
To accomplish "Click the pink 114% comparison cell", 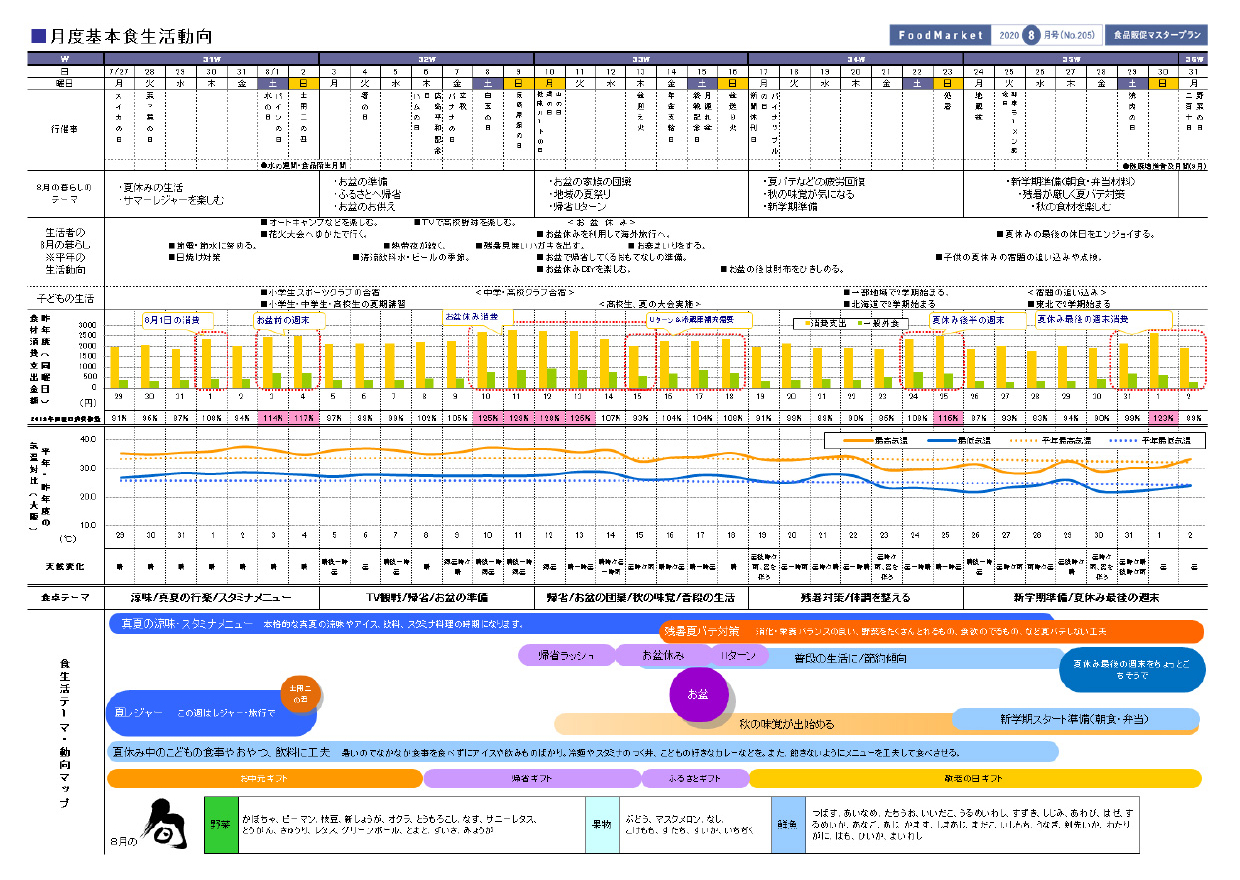I will coord(272,416).
